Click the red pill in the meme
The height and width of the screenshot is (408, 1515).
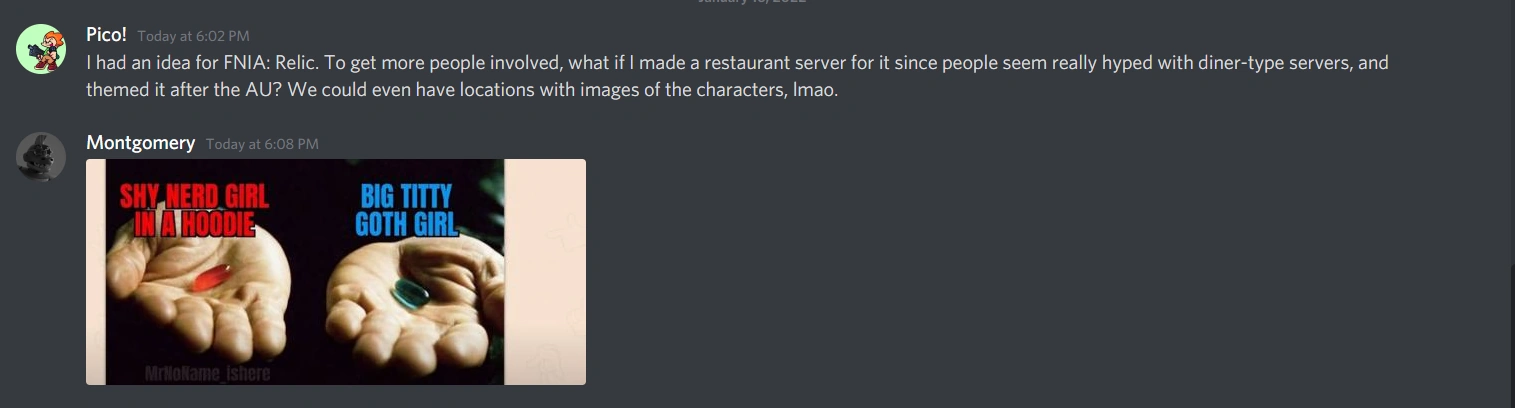tap(212, 278)
